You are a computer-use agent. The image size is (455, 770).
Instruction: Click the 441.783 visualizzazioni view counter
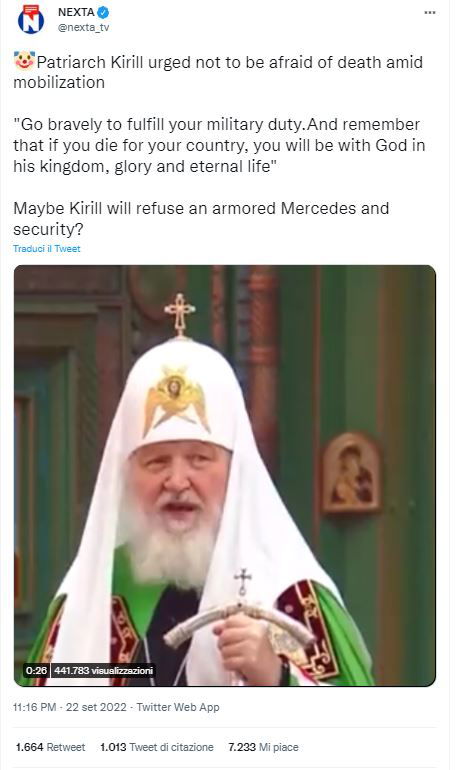coord(104,670)
